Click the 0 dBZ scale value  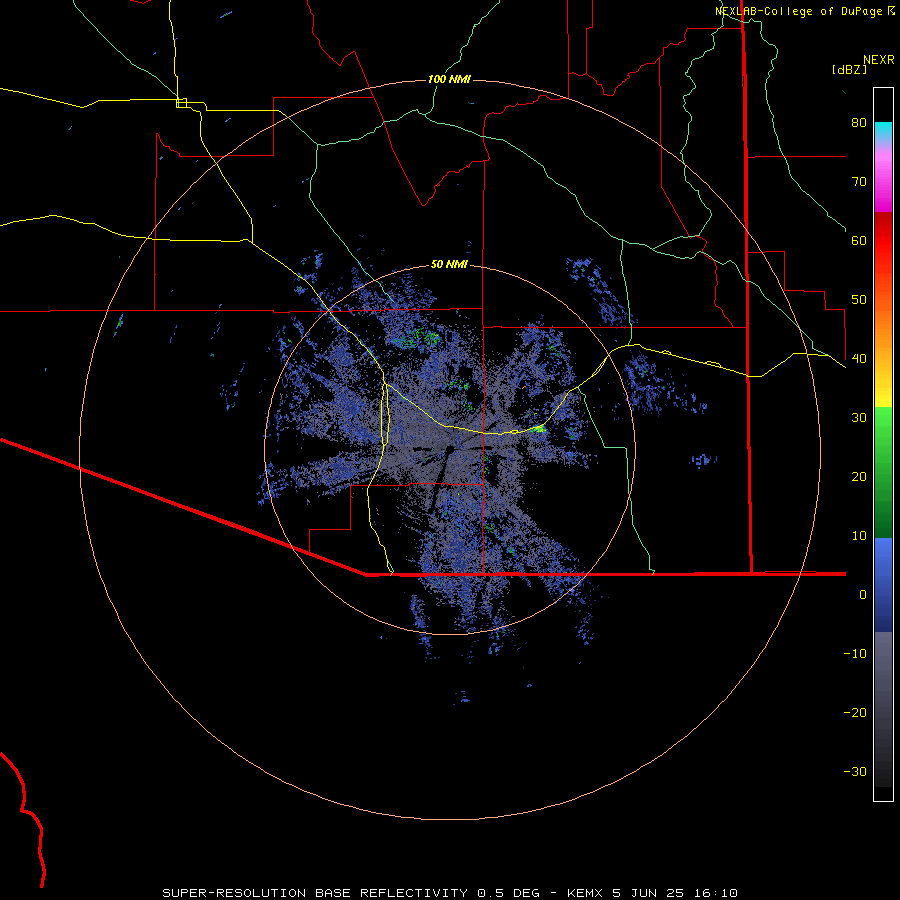click(x=863, y=595)
